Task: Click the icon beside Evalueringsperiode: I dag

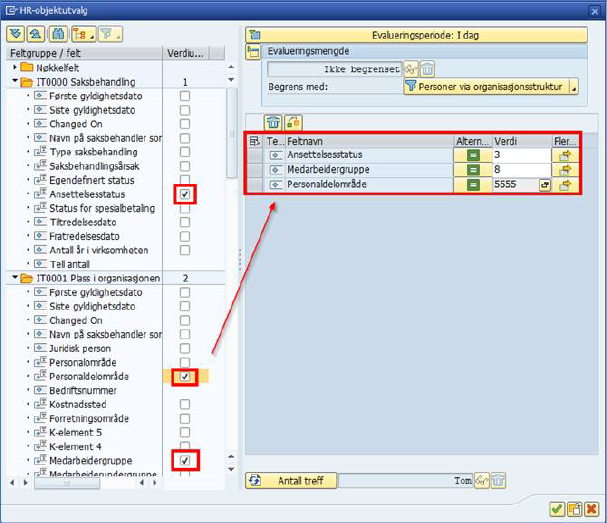Action: [x=255, y=35]
